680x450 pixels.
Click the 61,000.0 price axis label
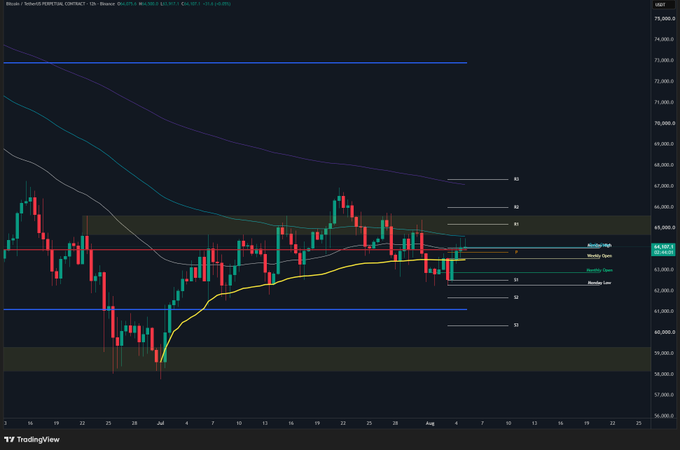pos(664,311)
